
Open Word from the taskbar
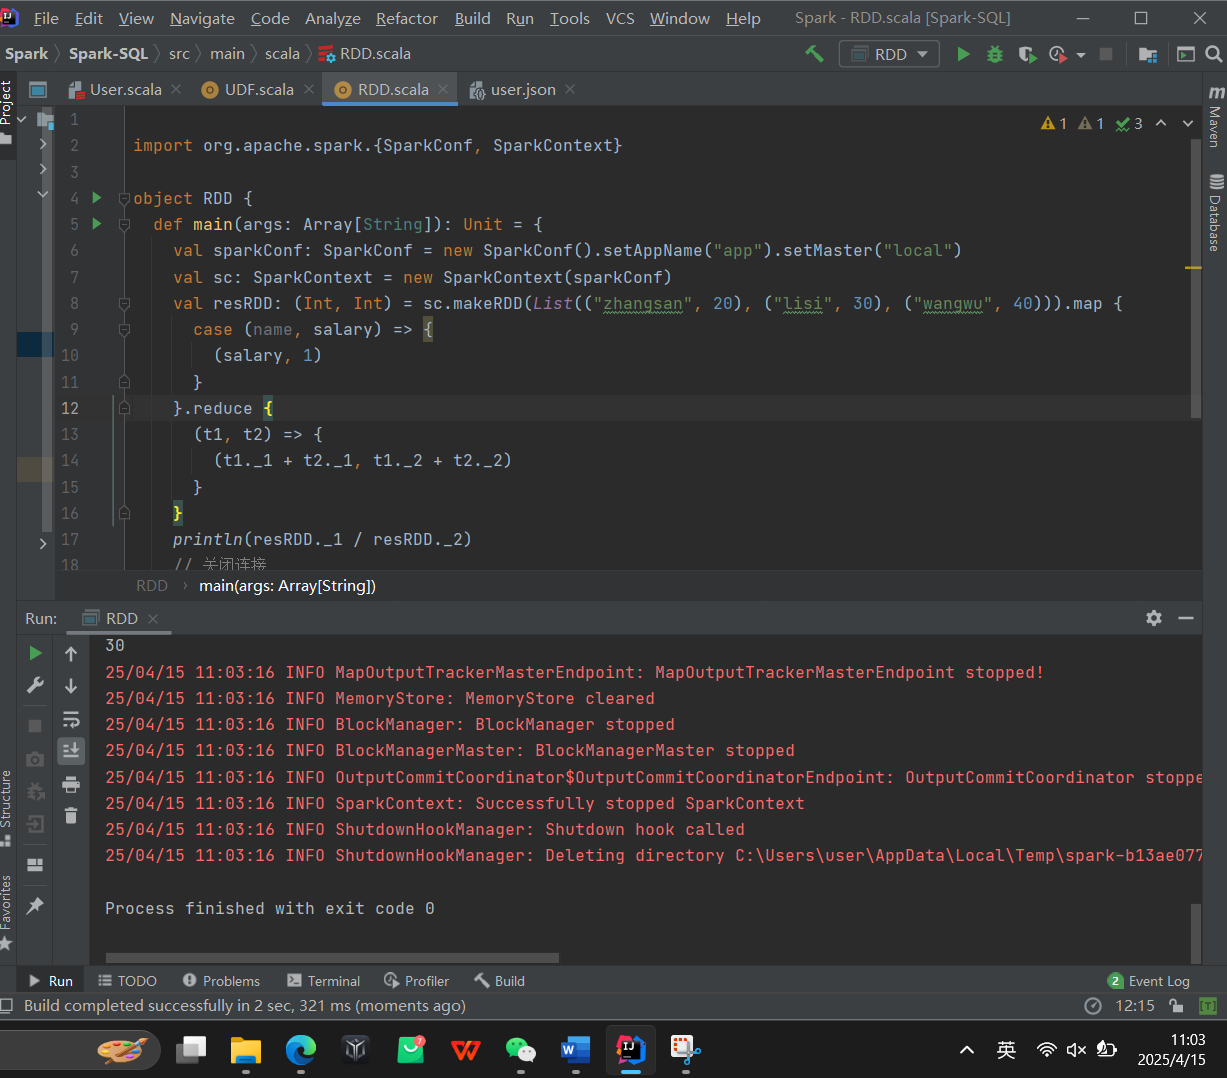coord(575,1050)
